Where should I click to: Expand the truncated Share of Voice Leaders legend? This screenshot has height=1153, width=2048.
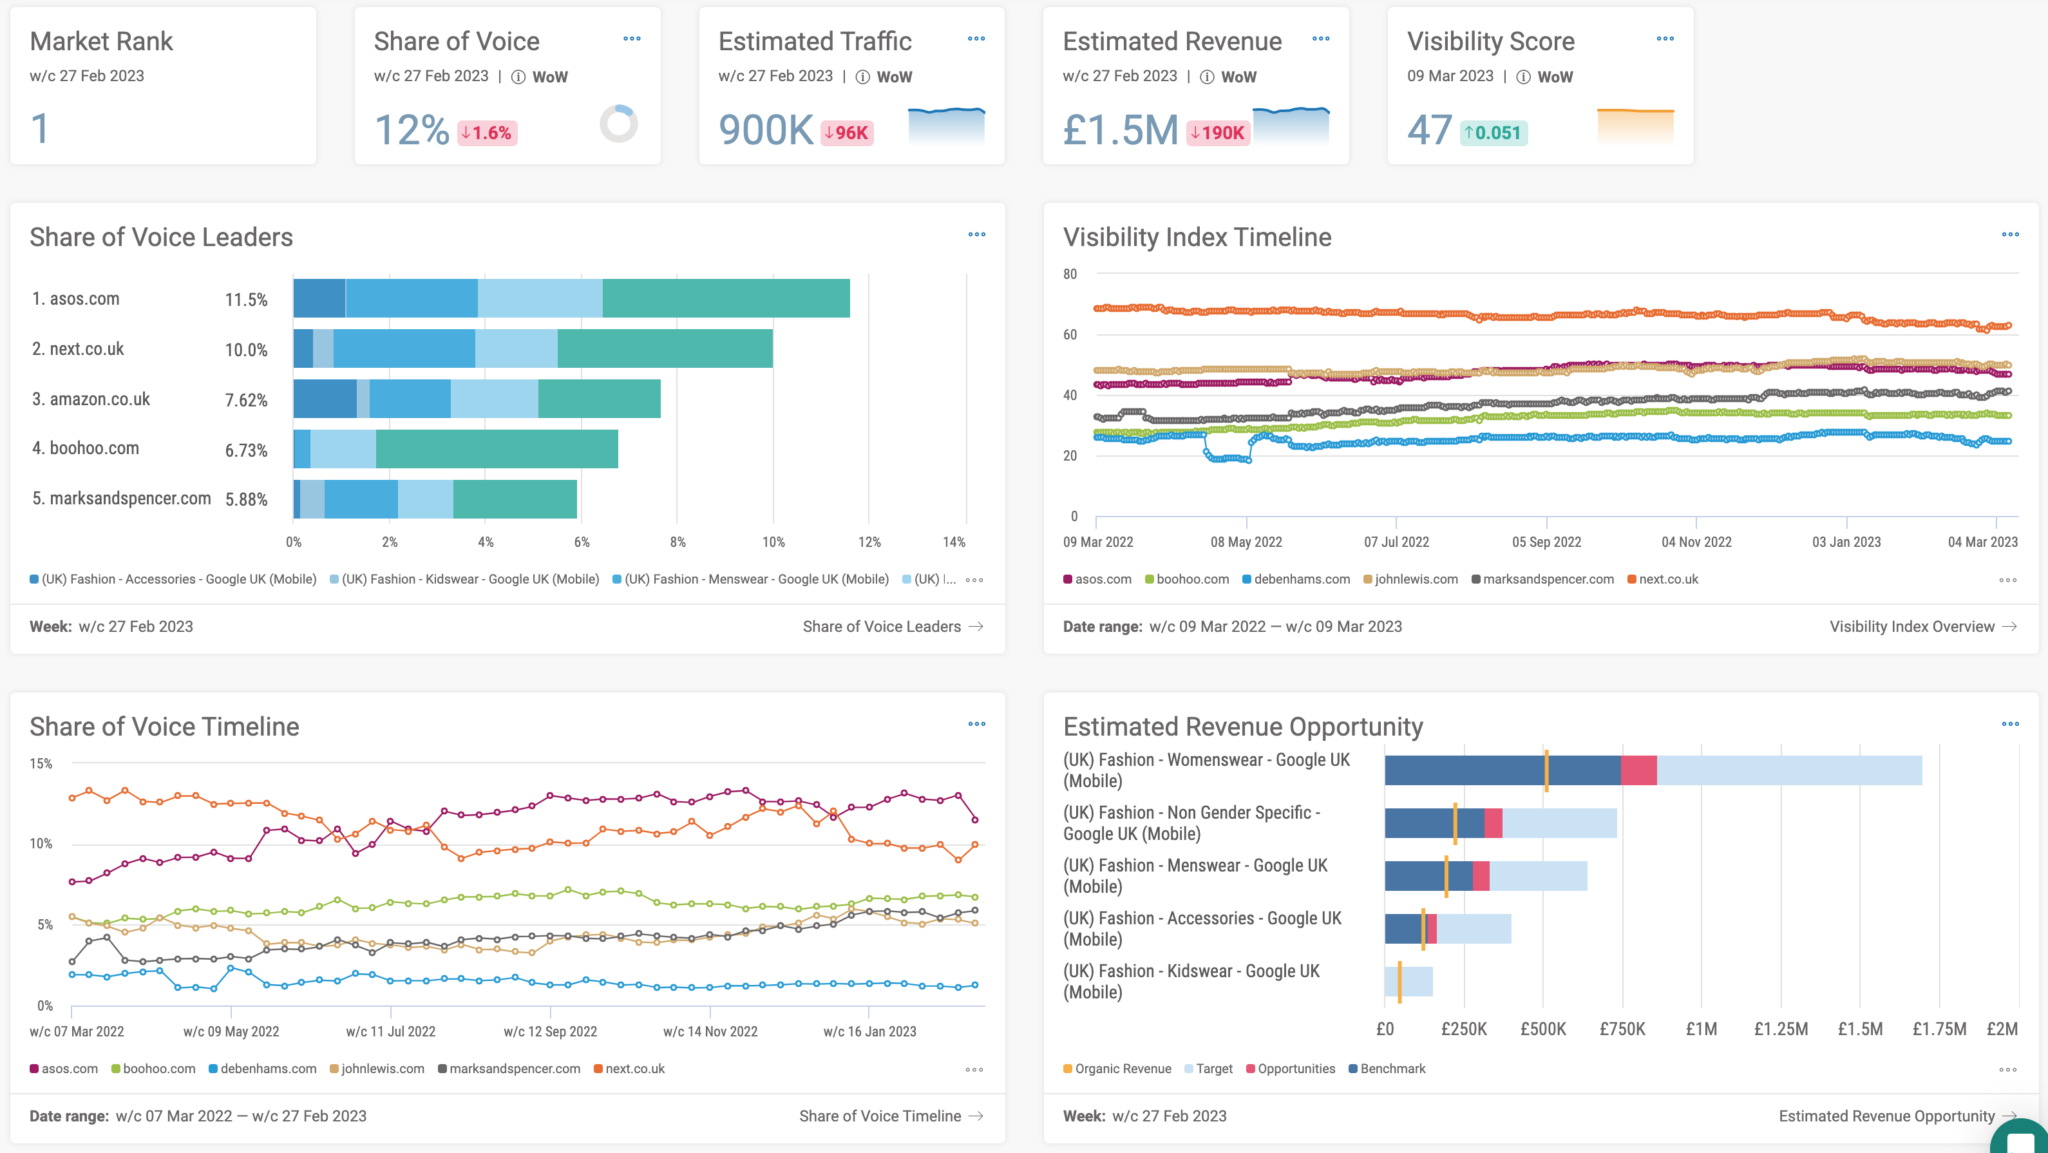point(975,579)
